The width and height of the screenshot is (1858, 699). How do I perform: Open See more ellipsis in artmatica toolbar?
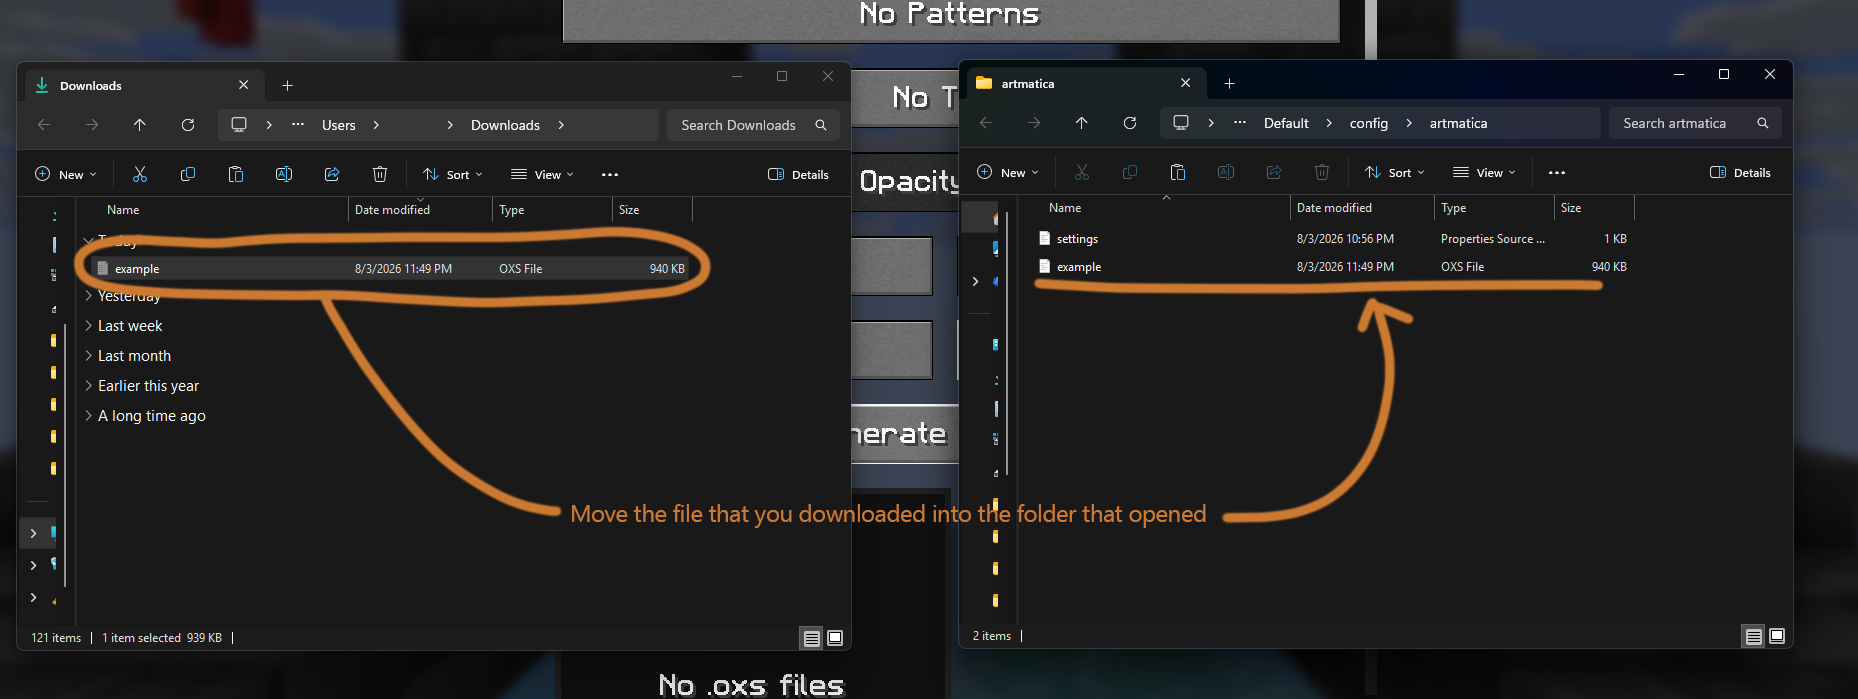(1557, 172)
